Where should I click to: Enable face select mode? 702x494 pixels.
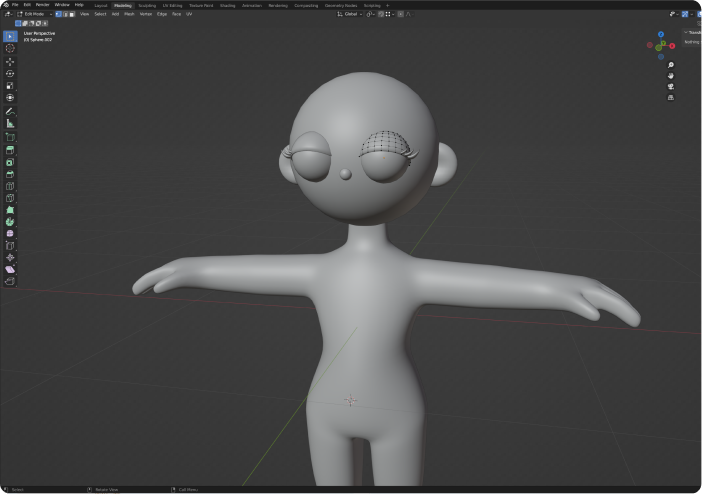[72, 14]
